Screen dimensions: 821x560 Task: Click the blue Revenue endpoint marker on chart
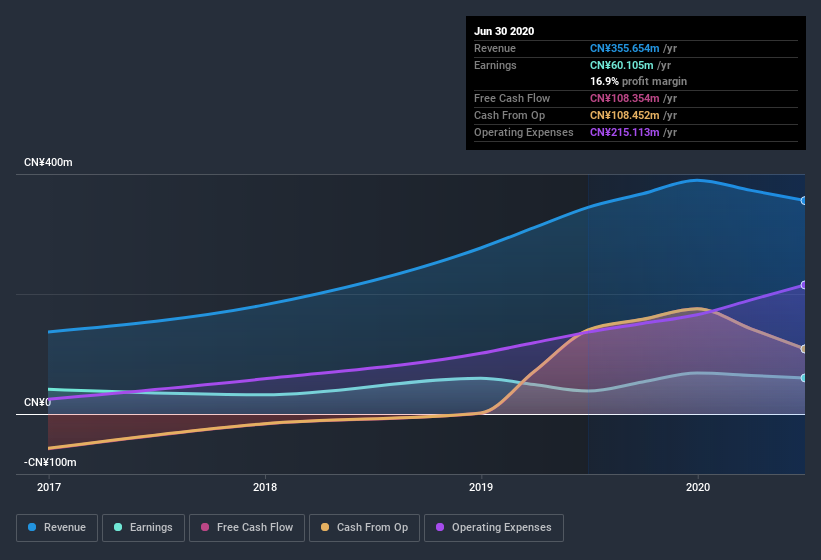coord(803,200)
